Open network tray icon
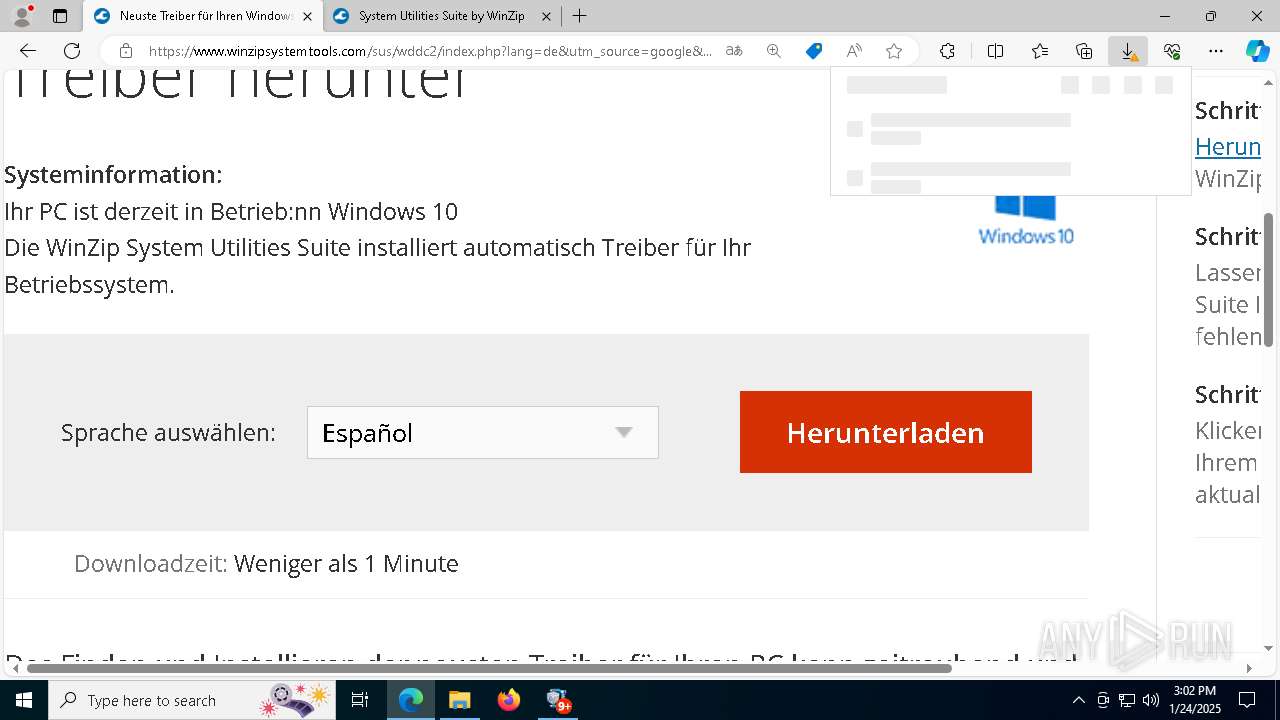Viewport: 1280px width, 720px height. pos(1127,700)
